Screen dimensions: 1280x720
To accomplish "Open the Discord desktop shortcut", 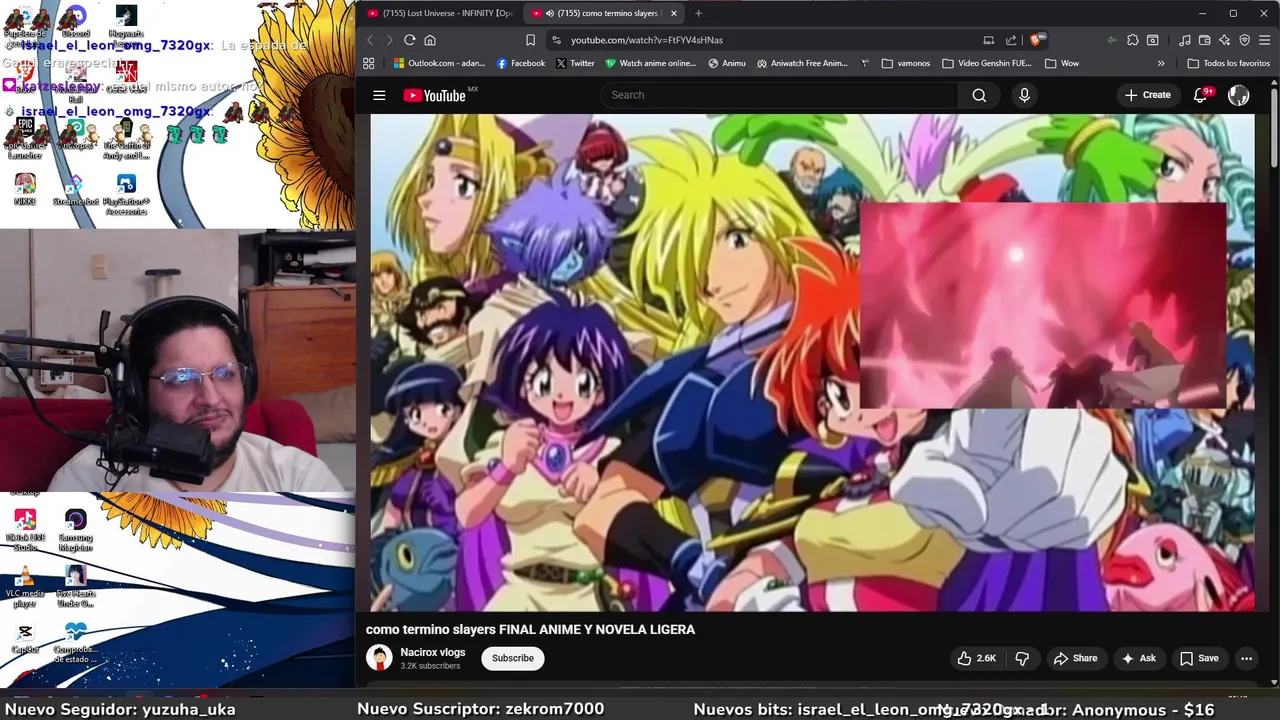I will point(75,21).
